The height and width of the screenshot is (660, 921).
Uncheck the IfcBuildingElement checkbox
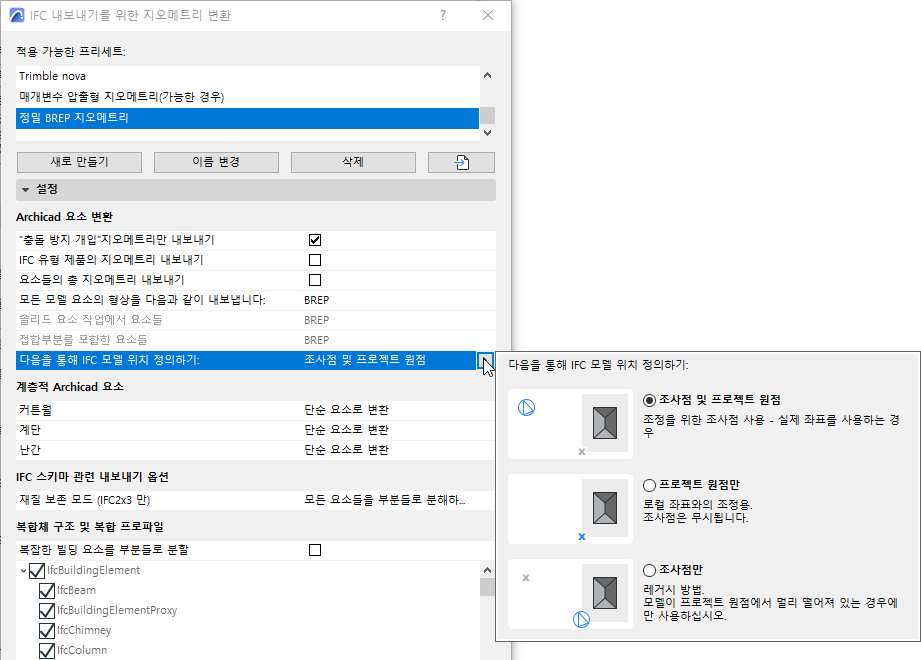point(36,571)
